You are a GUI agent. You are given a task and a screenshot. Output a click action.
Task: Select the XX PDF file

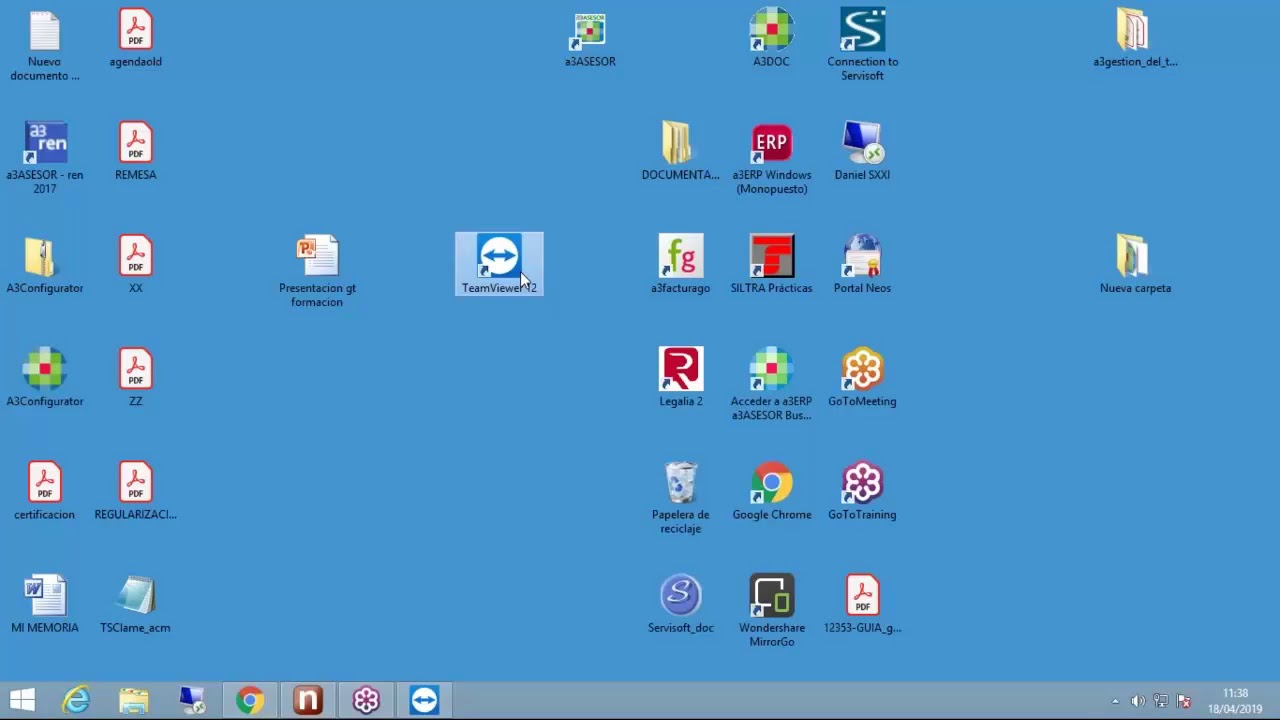135,265
